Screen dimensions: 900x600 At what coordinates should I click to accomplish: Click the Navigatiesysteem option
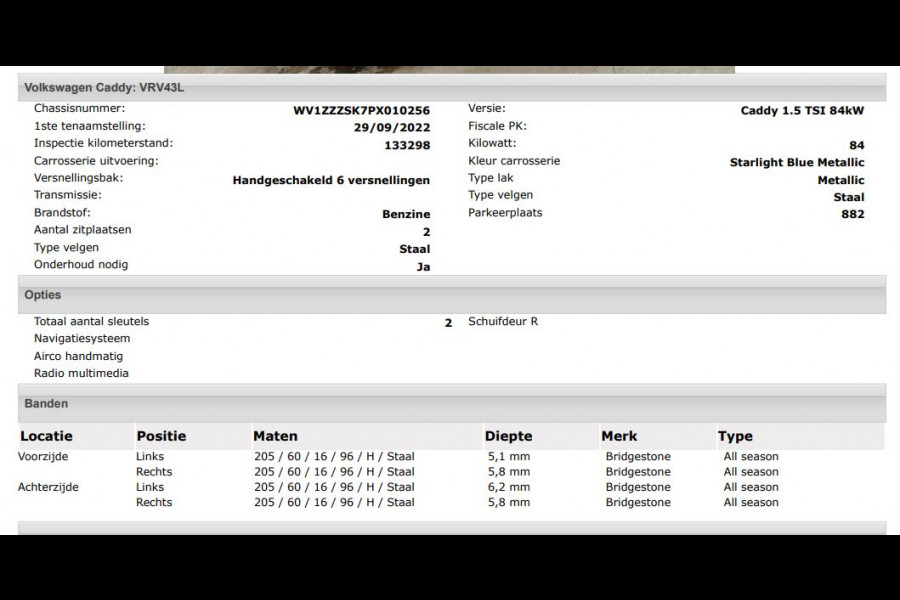pyautogui.click(x=82, y=339)
